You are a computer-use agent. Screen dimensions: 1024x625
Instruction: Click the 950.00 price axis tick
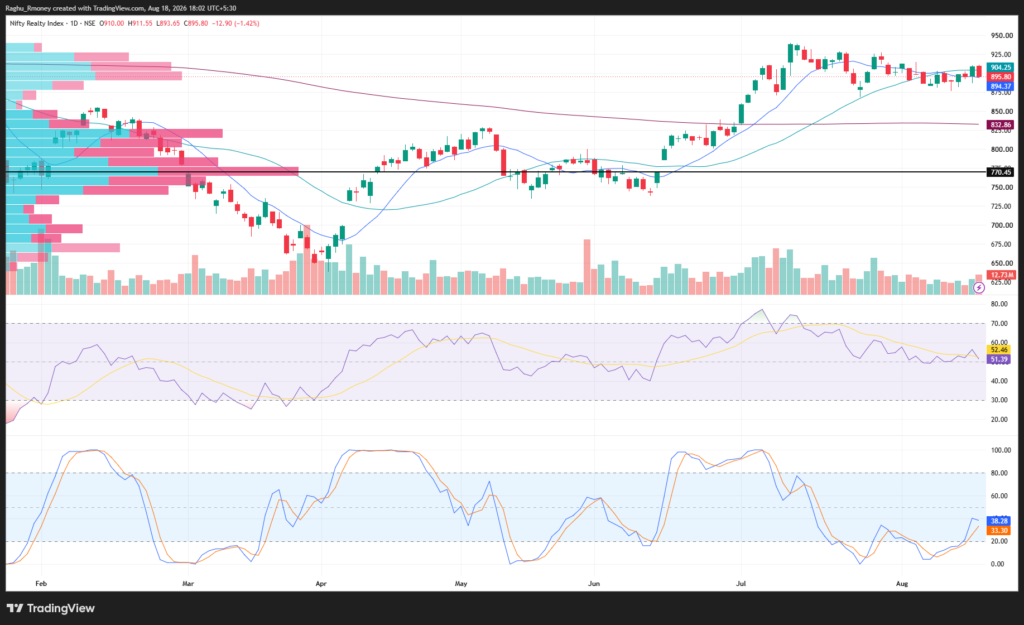tap(1002, 36)
